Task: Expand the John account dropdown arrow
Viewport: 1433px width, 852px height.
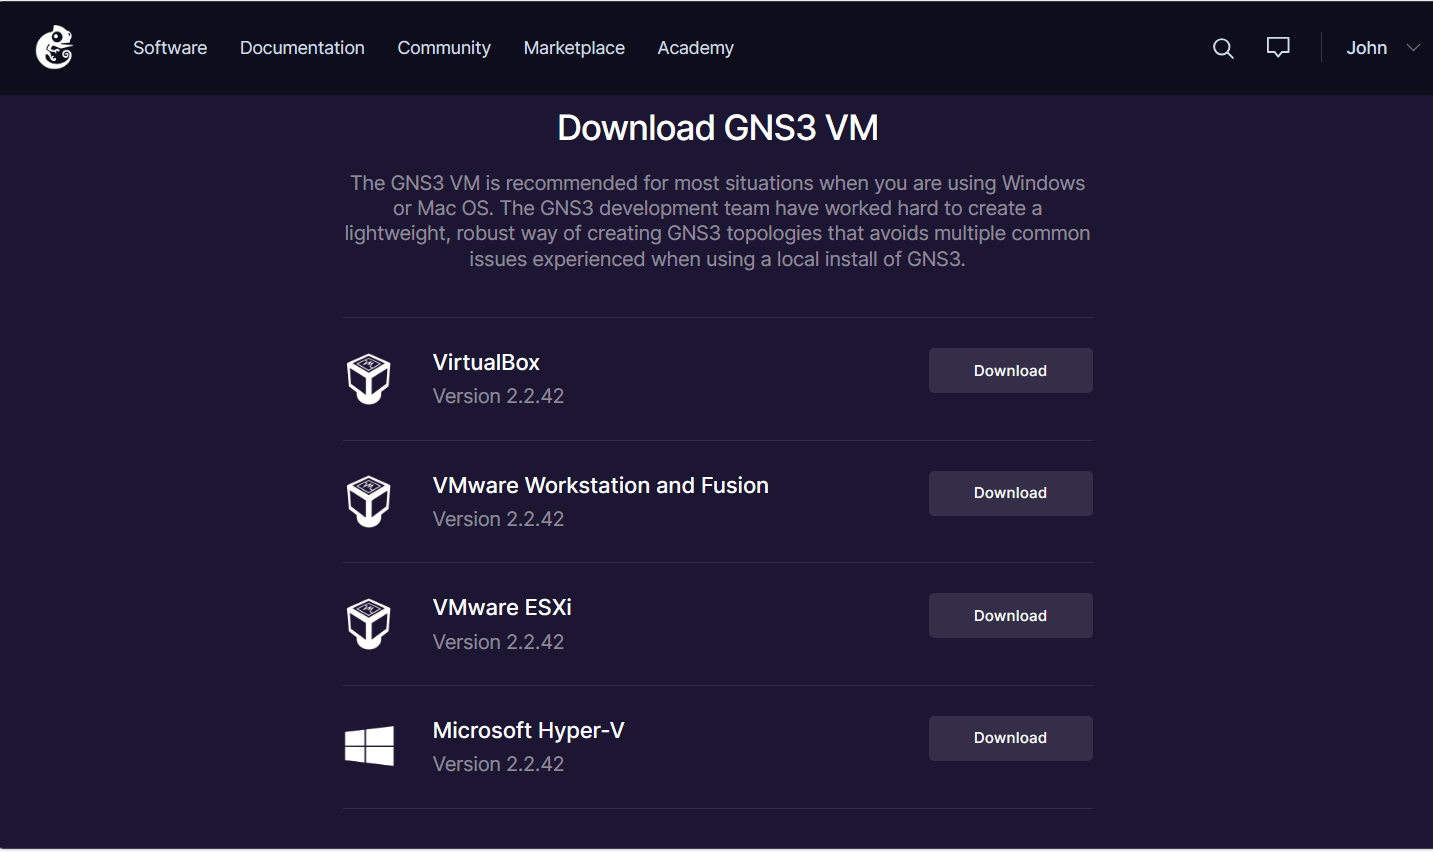Action: pyautogui.click(x=1412, y=48)
